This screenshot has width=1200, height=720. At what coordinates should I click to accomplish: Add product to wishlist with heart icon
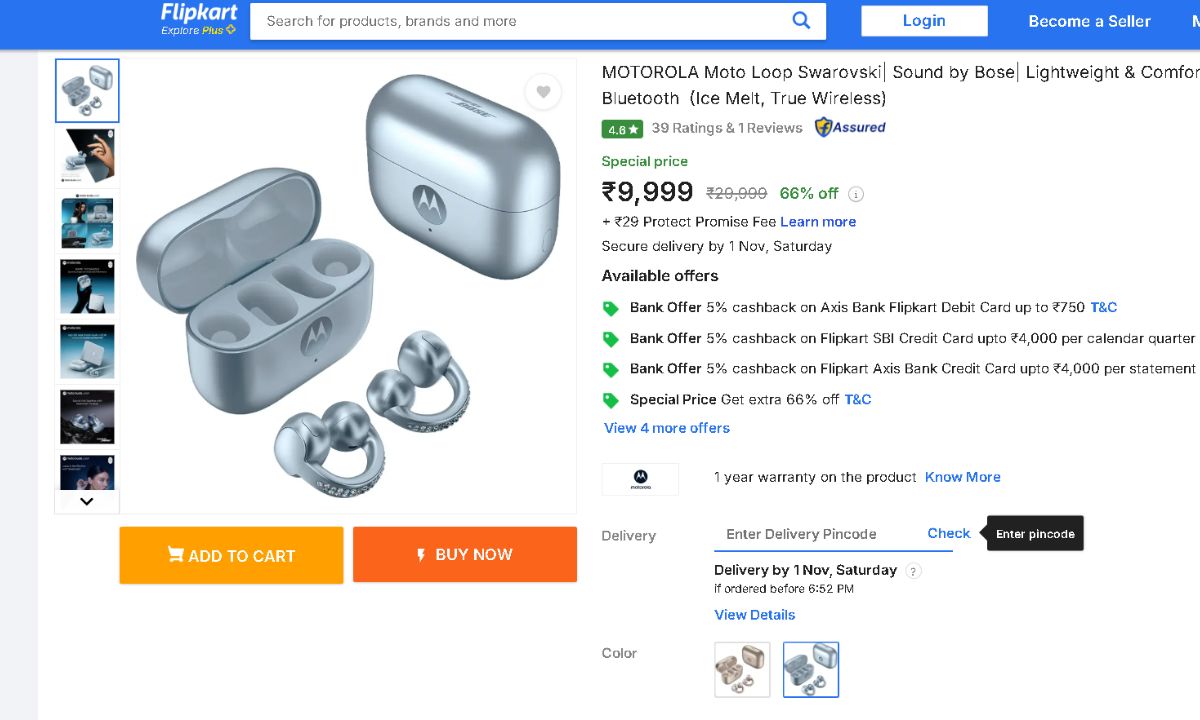(543, 92)
